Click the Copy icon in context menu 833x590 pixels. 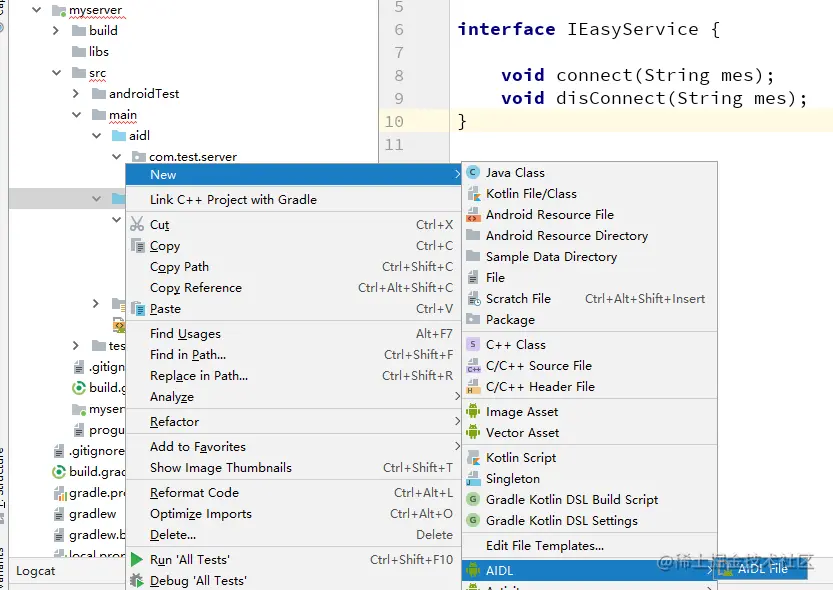coord(138,246)
